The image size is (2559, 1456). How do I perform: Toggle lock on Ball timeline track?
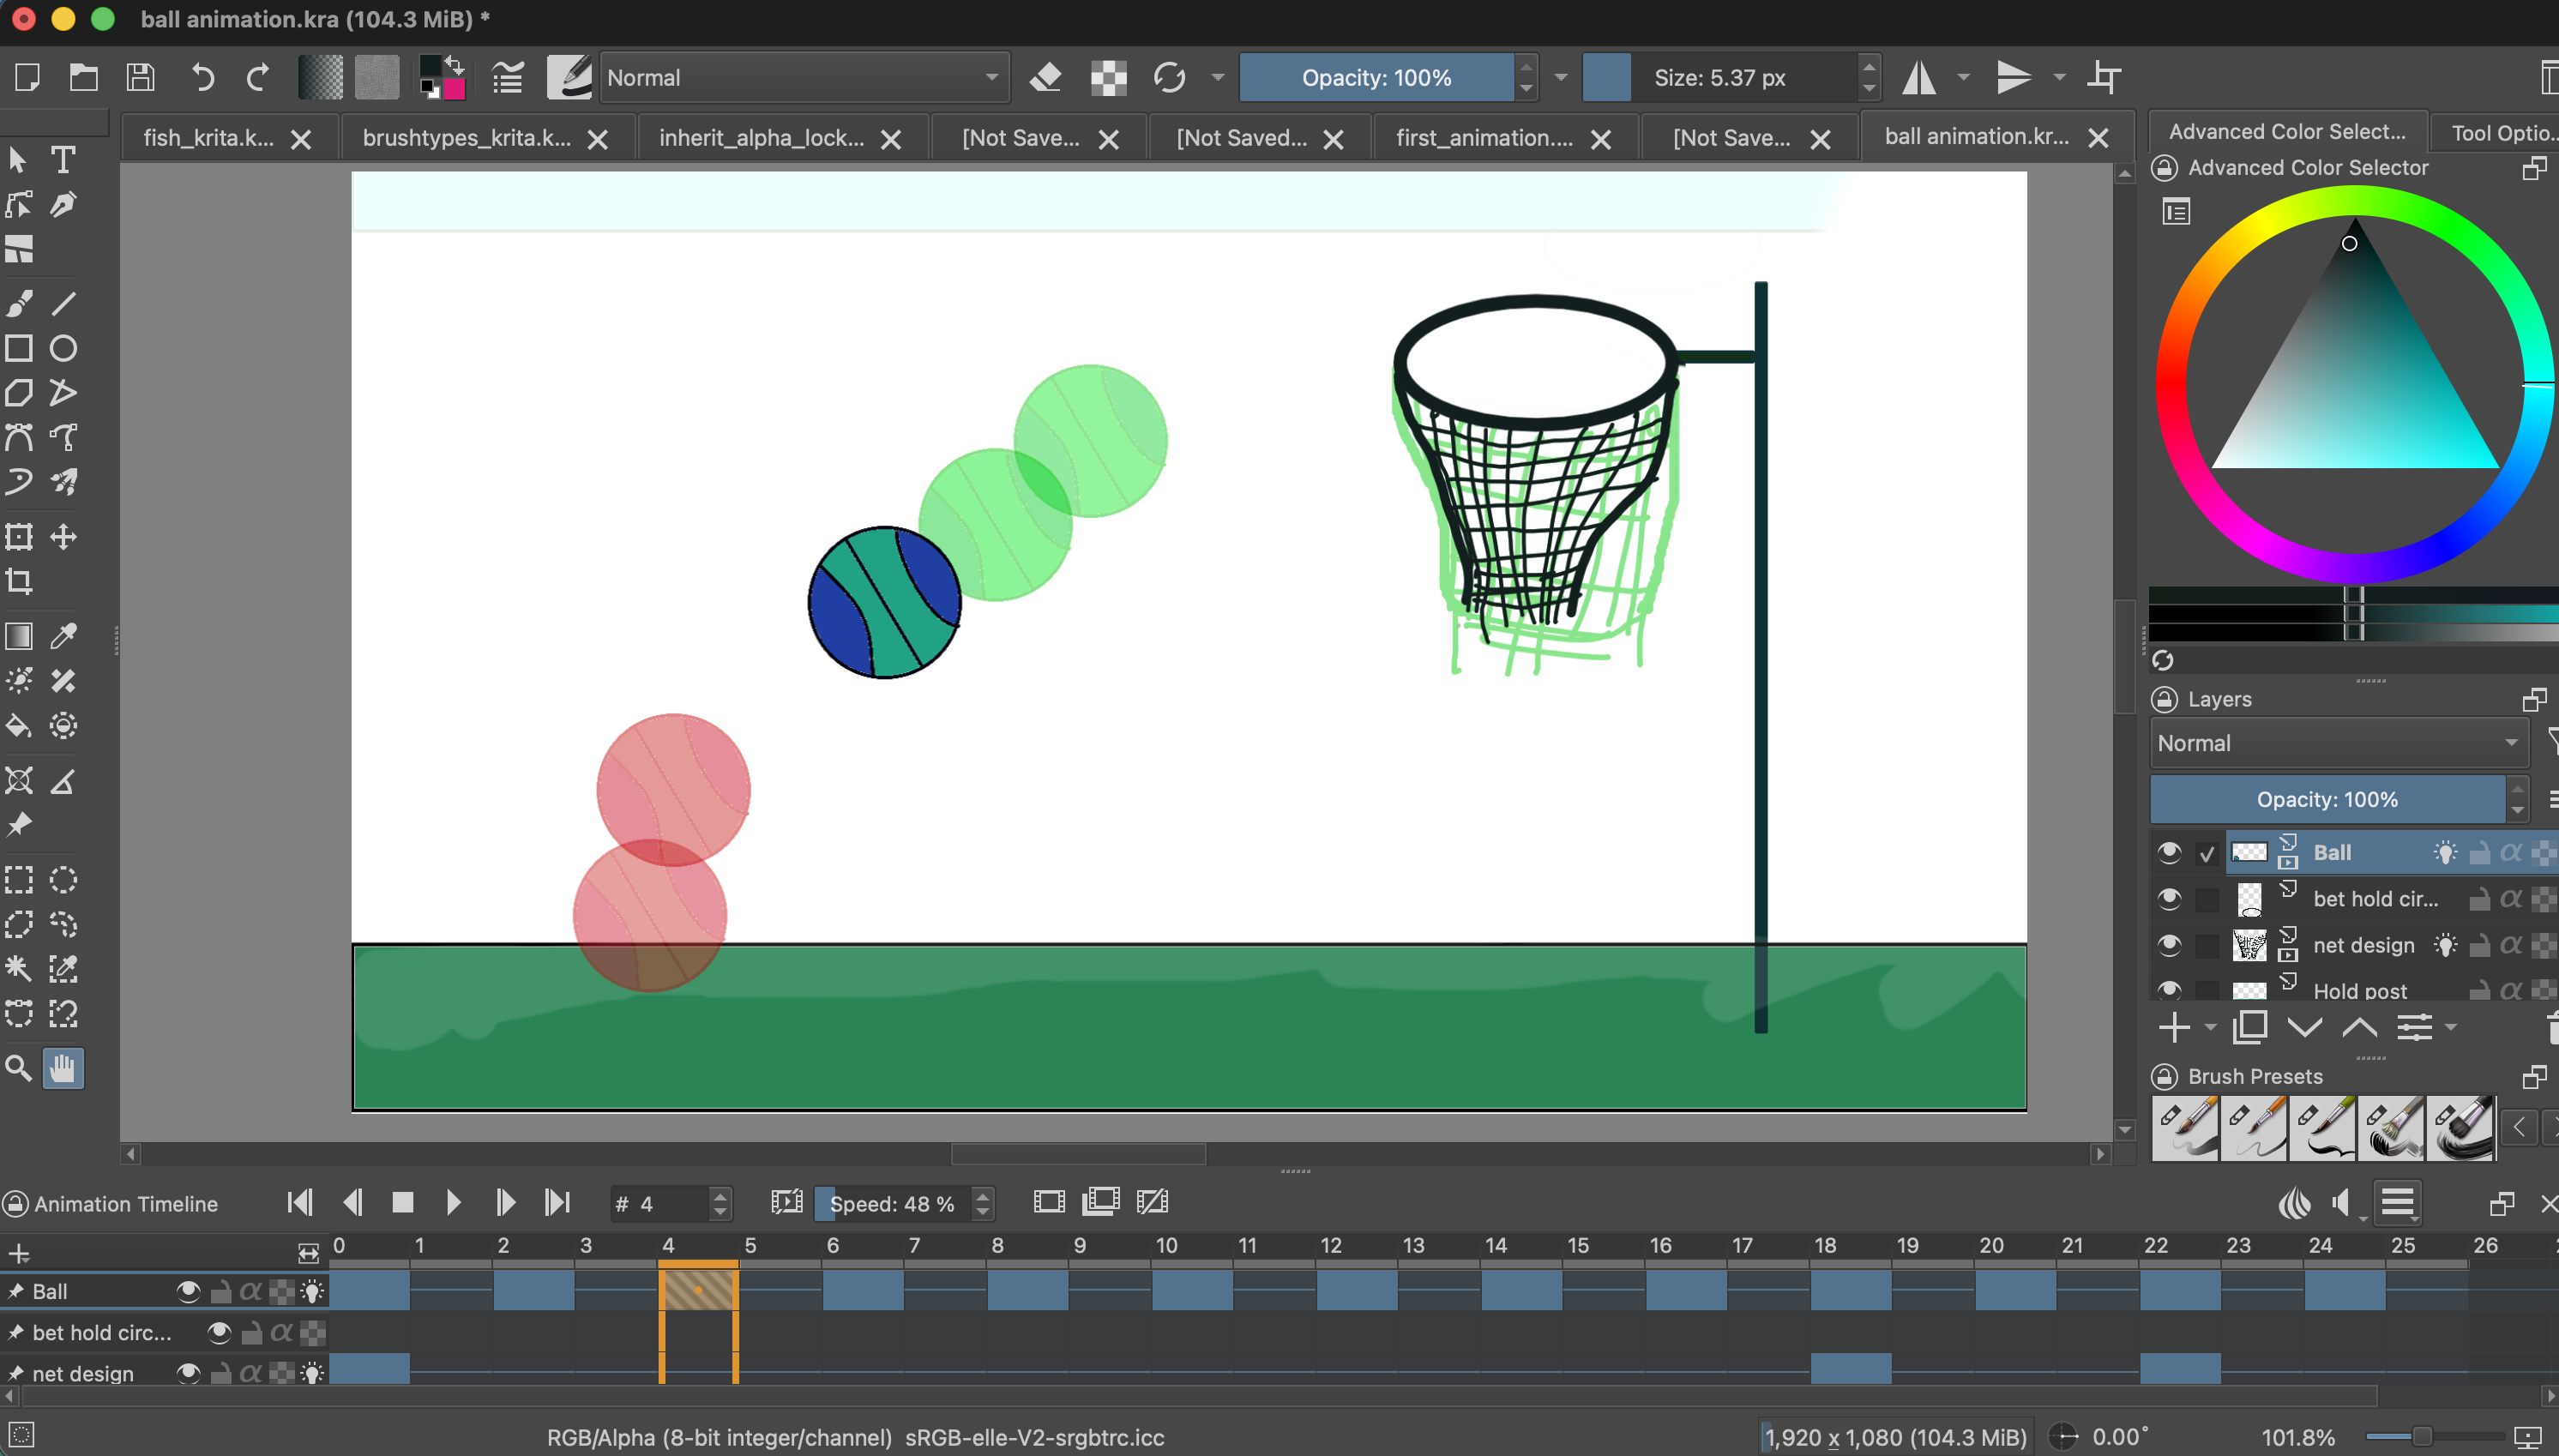220,1291
